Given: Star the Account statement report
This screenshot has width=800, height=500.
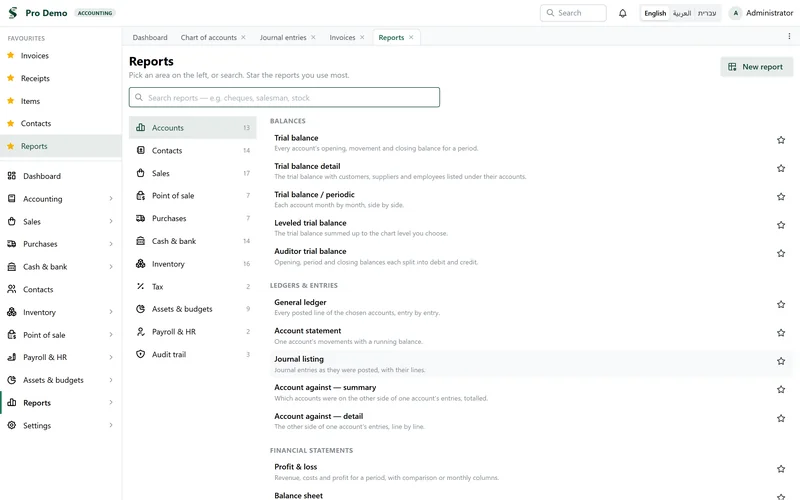Looking at the screenshot, I should [781, 333].
